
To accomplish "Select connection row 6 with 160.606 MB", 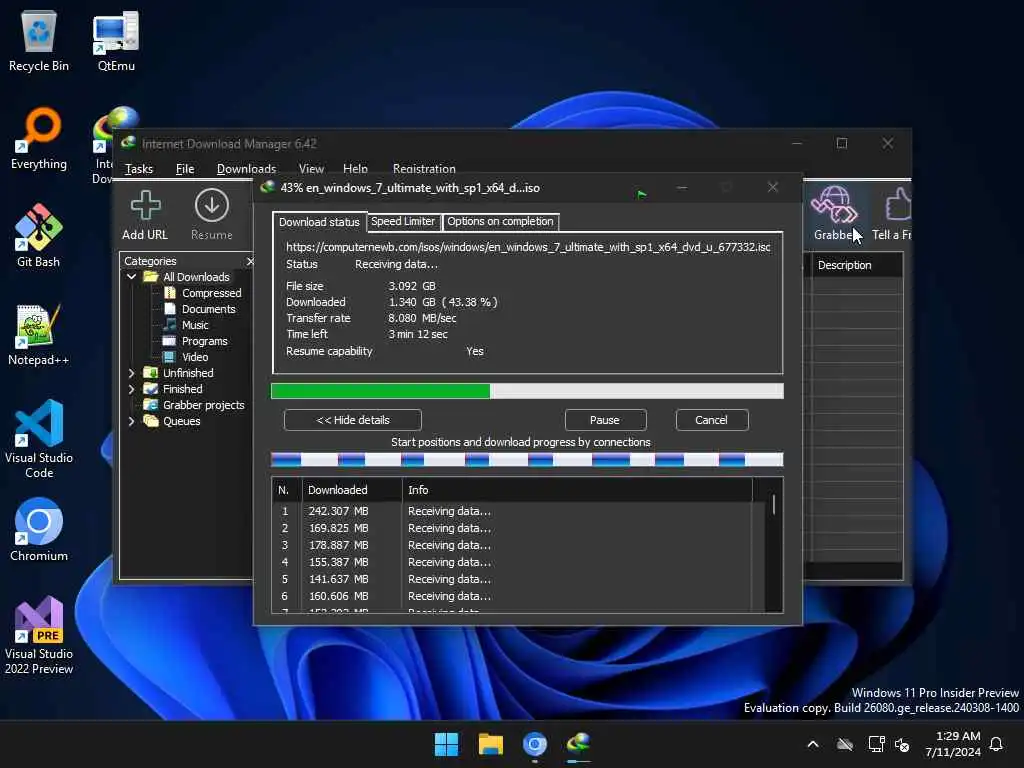I will (x=512, y=596).
